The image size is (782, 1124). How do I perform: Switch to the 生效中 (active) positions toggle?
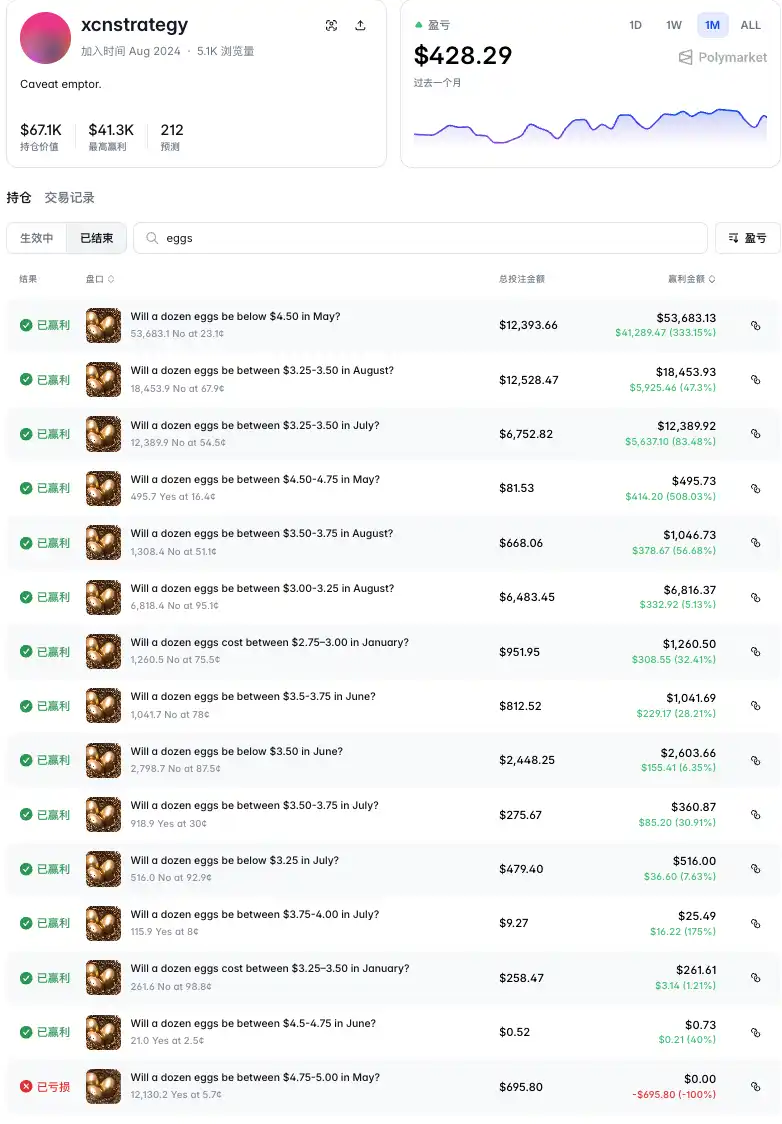37,238
